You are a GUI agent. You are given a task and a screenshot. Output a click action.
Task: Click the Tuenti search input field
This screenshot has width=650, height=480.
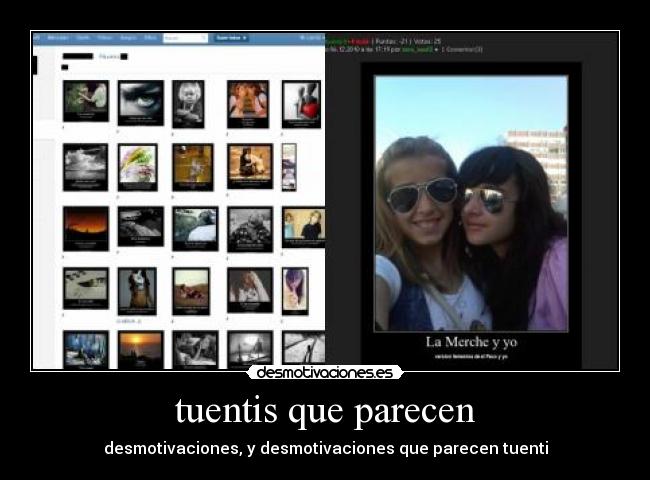pyautogui.click(x=185, y=38)
